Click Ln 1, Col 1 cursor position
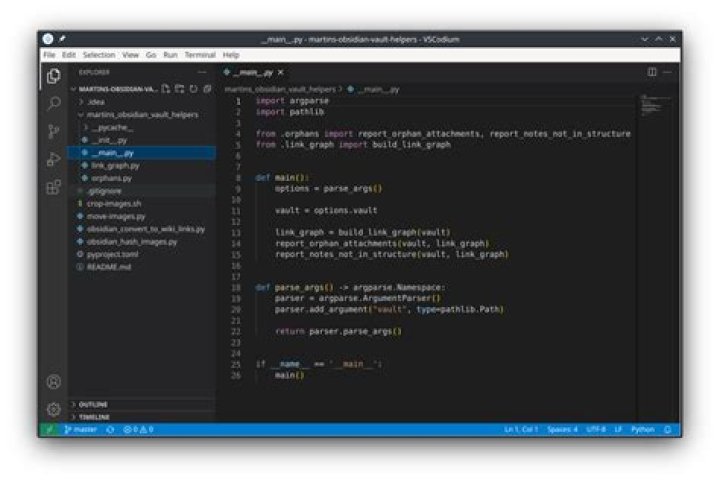 [521, 429]
